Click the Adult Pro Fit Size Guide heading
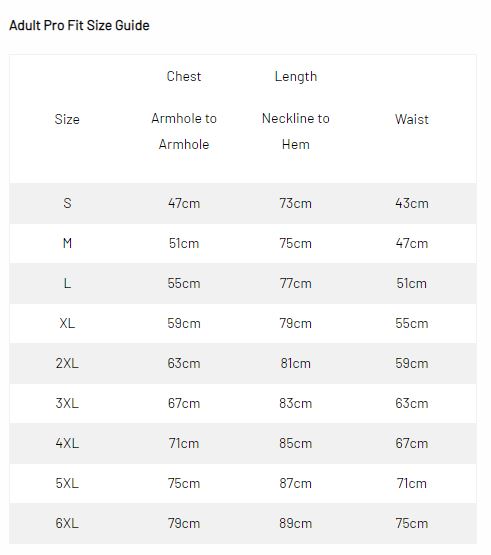The height and width of the screenshot is (555, 491). pos(79,25)
